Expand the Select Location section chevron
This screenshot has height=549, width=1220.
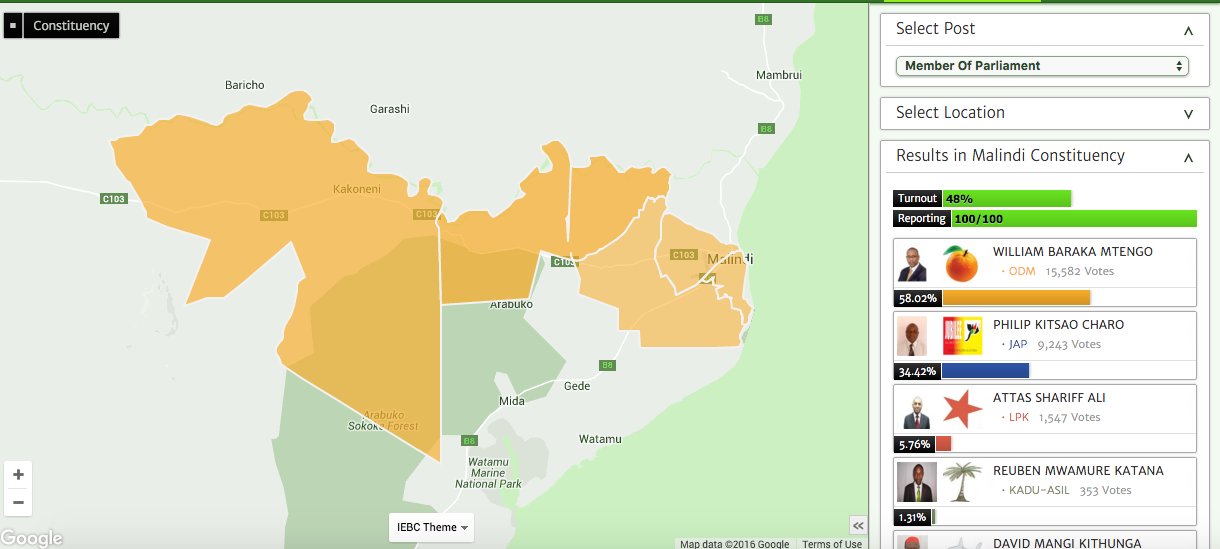tap(1188, 114)
